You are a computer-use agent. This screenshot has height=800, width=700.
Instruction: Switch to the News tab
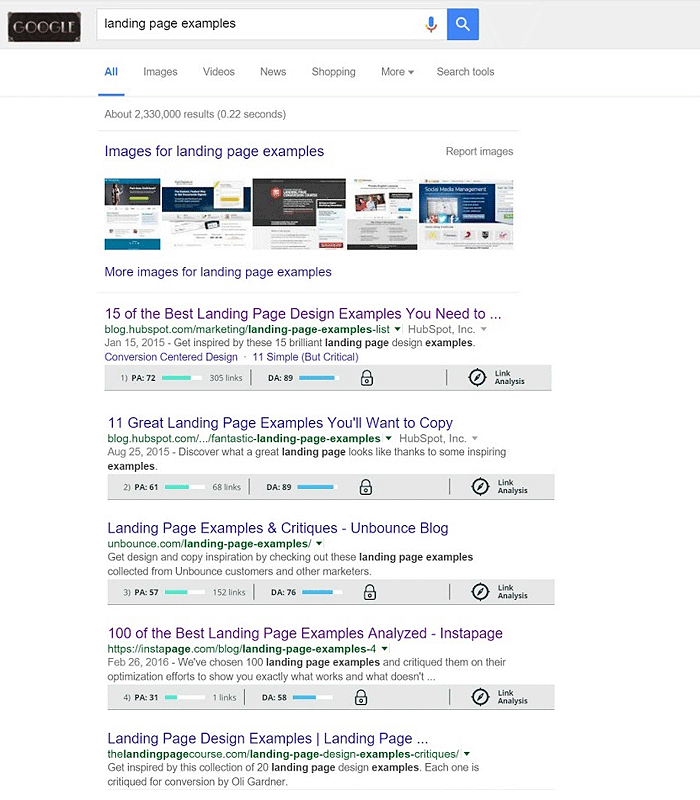[273, 72]
